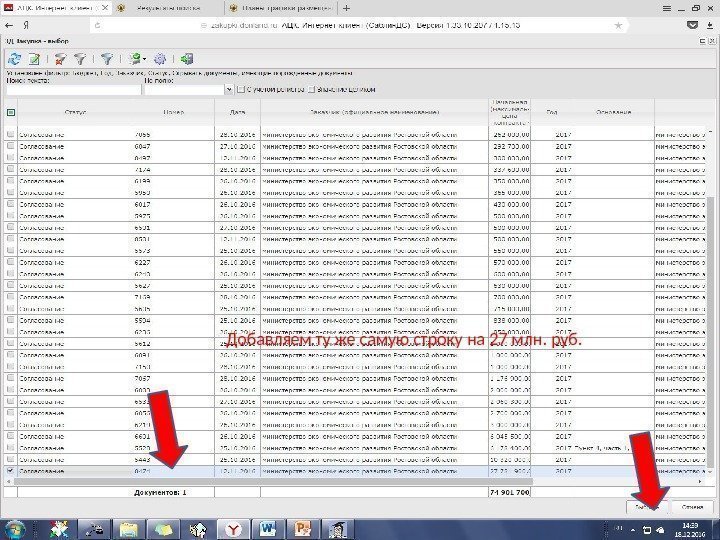Open the browser hamburger menu

pos(667,8)
